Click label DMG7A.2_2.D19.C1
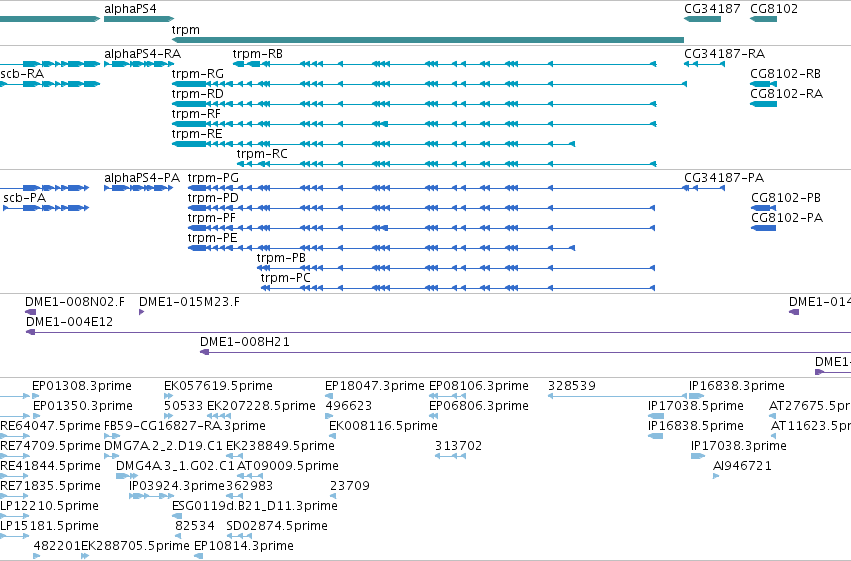Viewport: 851px width, 561px height. pyautogui.click(x=163, y=446)
